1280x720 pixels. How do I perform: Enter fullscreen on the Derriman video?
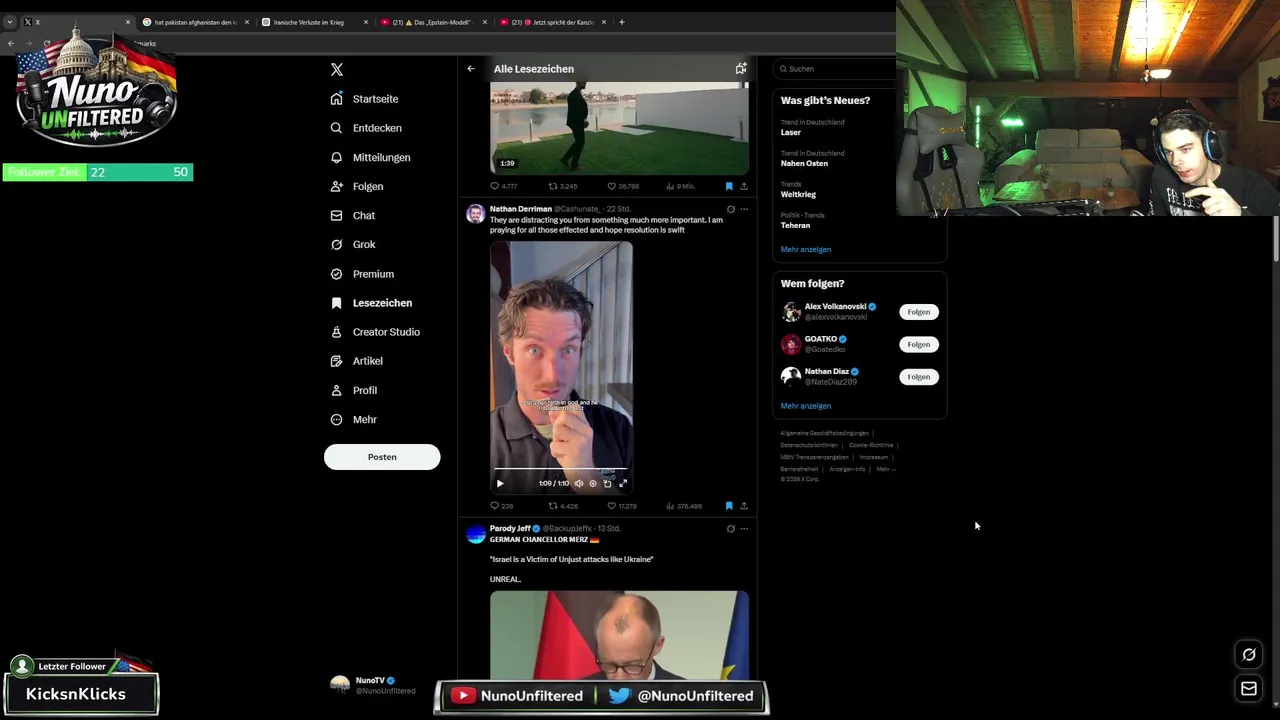(x=623, y=484)
